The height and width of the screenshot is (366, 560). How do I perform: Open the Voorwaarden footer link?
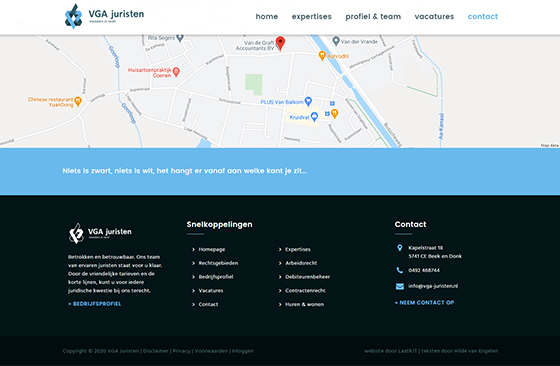(211, 351)
